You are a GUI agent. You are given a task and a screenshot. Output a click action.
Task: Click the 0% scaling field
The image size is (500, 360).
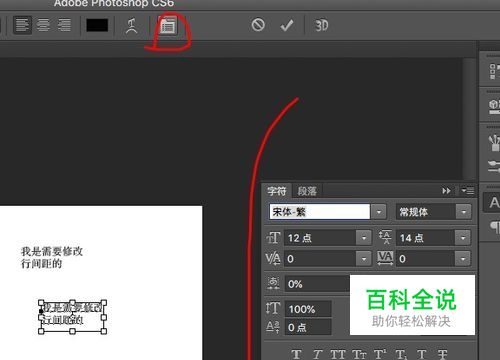(x=317, y=284)
